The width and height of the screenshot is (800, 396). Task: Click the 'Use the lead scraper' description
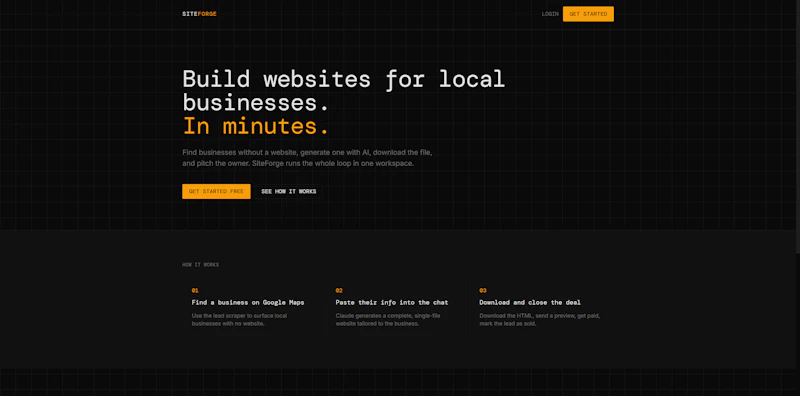[x=239, y=319]
